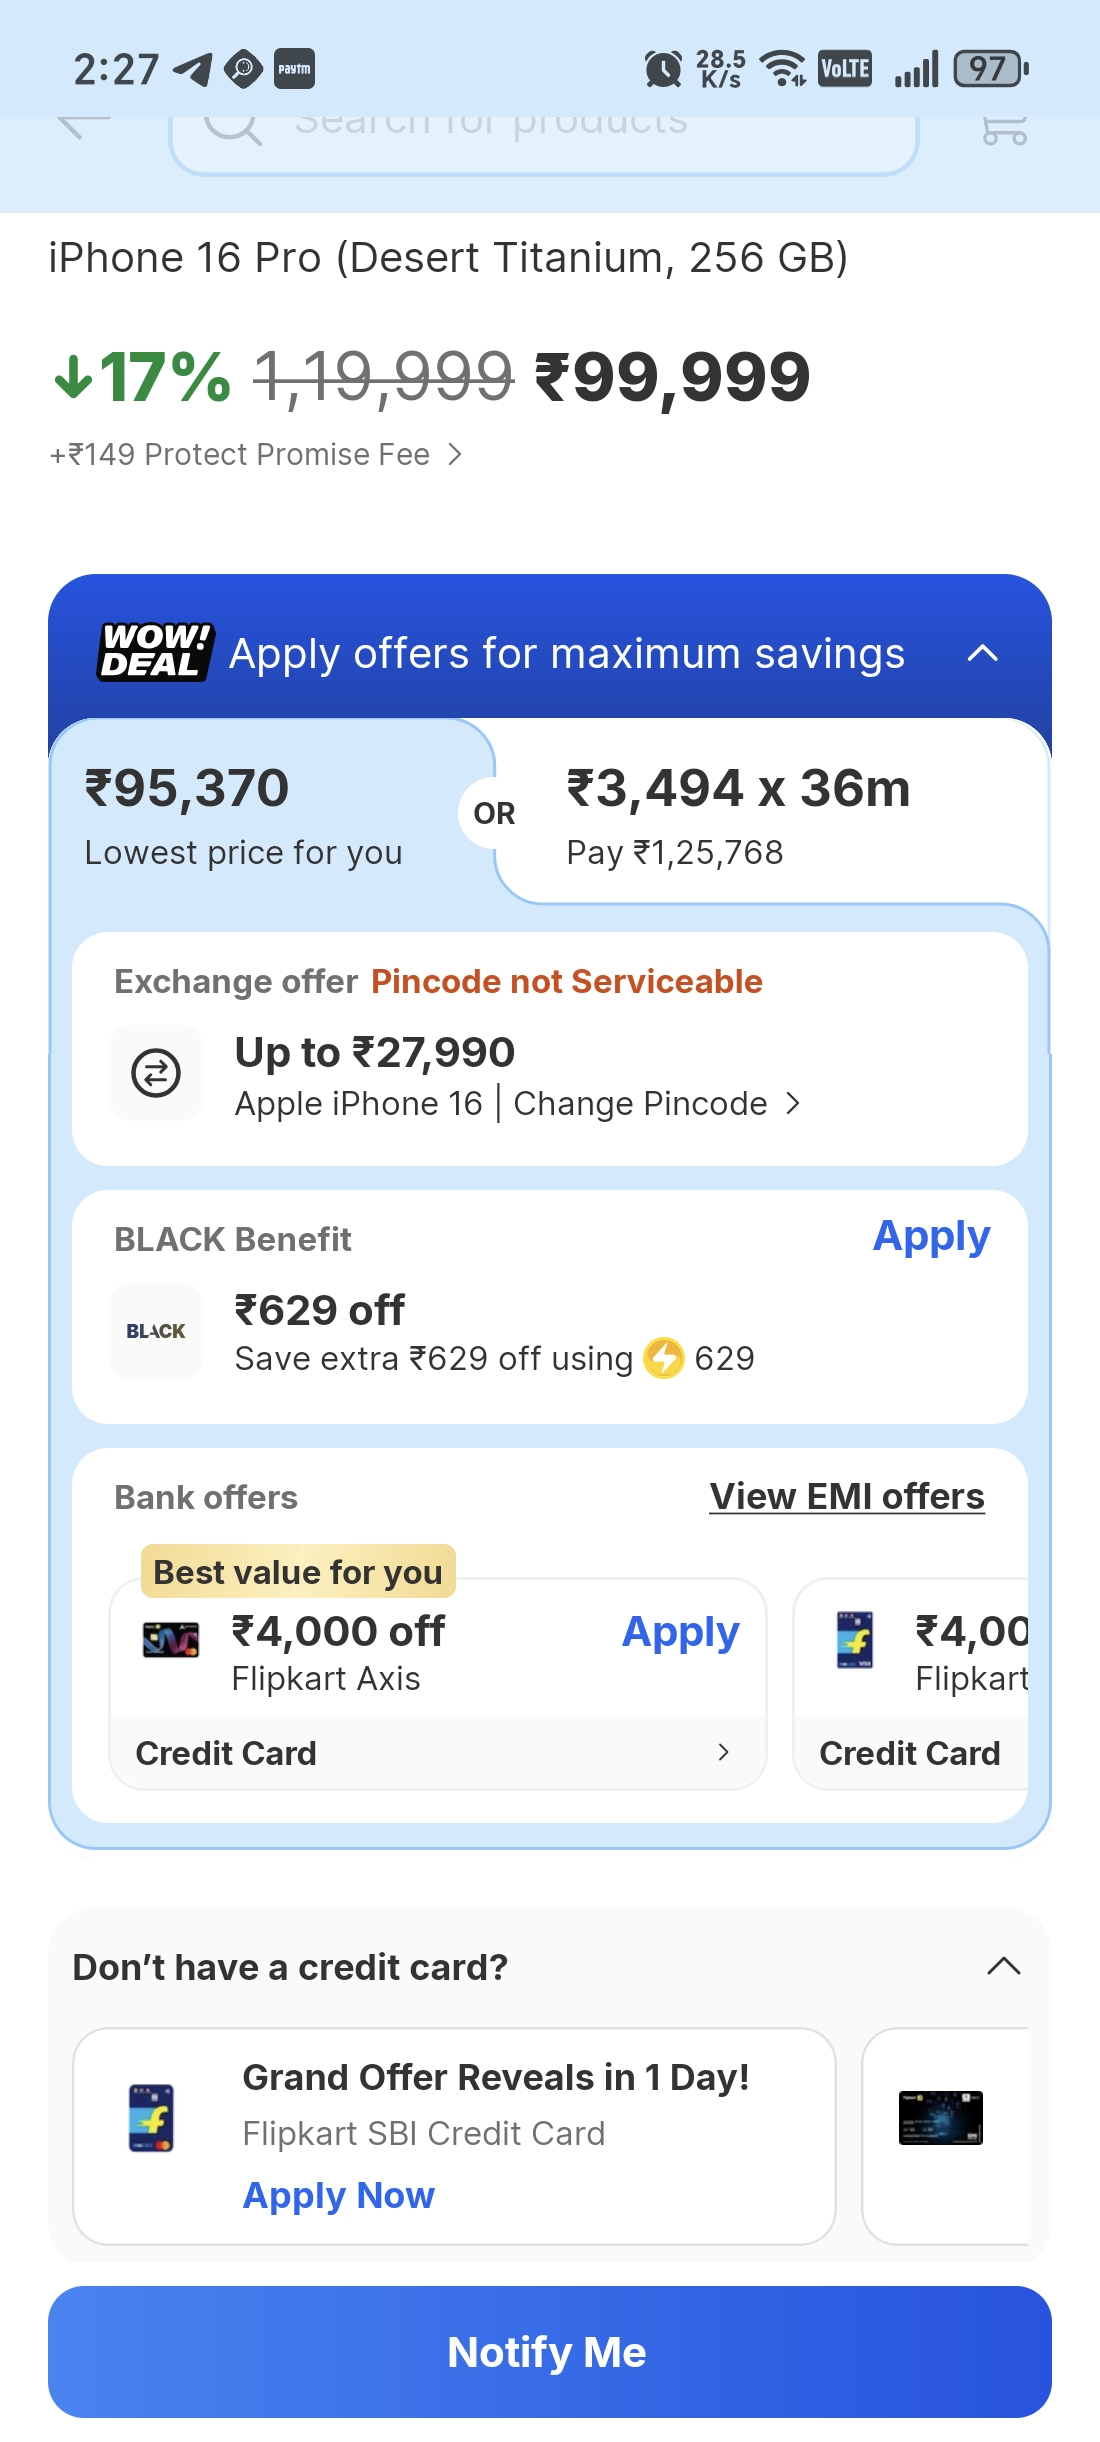The image size is (1100, 2442).
Task: Tap the WOW! DEAL badge
Action: click(x=155, y=652)
